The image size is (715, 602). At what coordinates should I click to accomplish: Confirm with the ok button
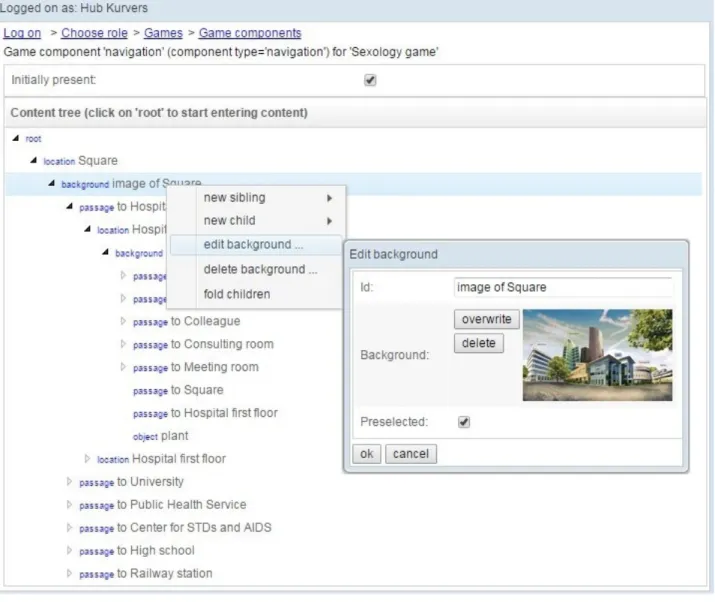tap(367, 454)
